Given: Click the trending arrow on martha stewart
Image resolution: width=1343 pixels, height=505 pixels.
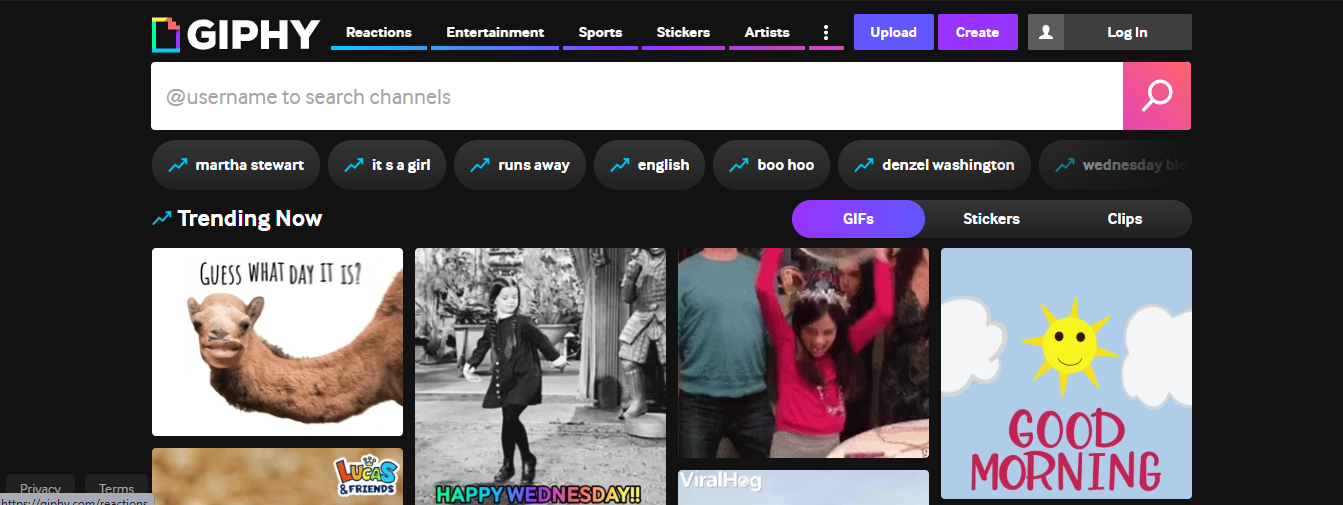Looking at the screenshot, I should (x=178, y=165).
